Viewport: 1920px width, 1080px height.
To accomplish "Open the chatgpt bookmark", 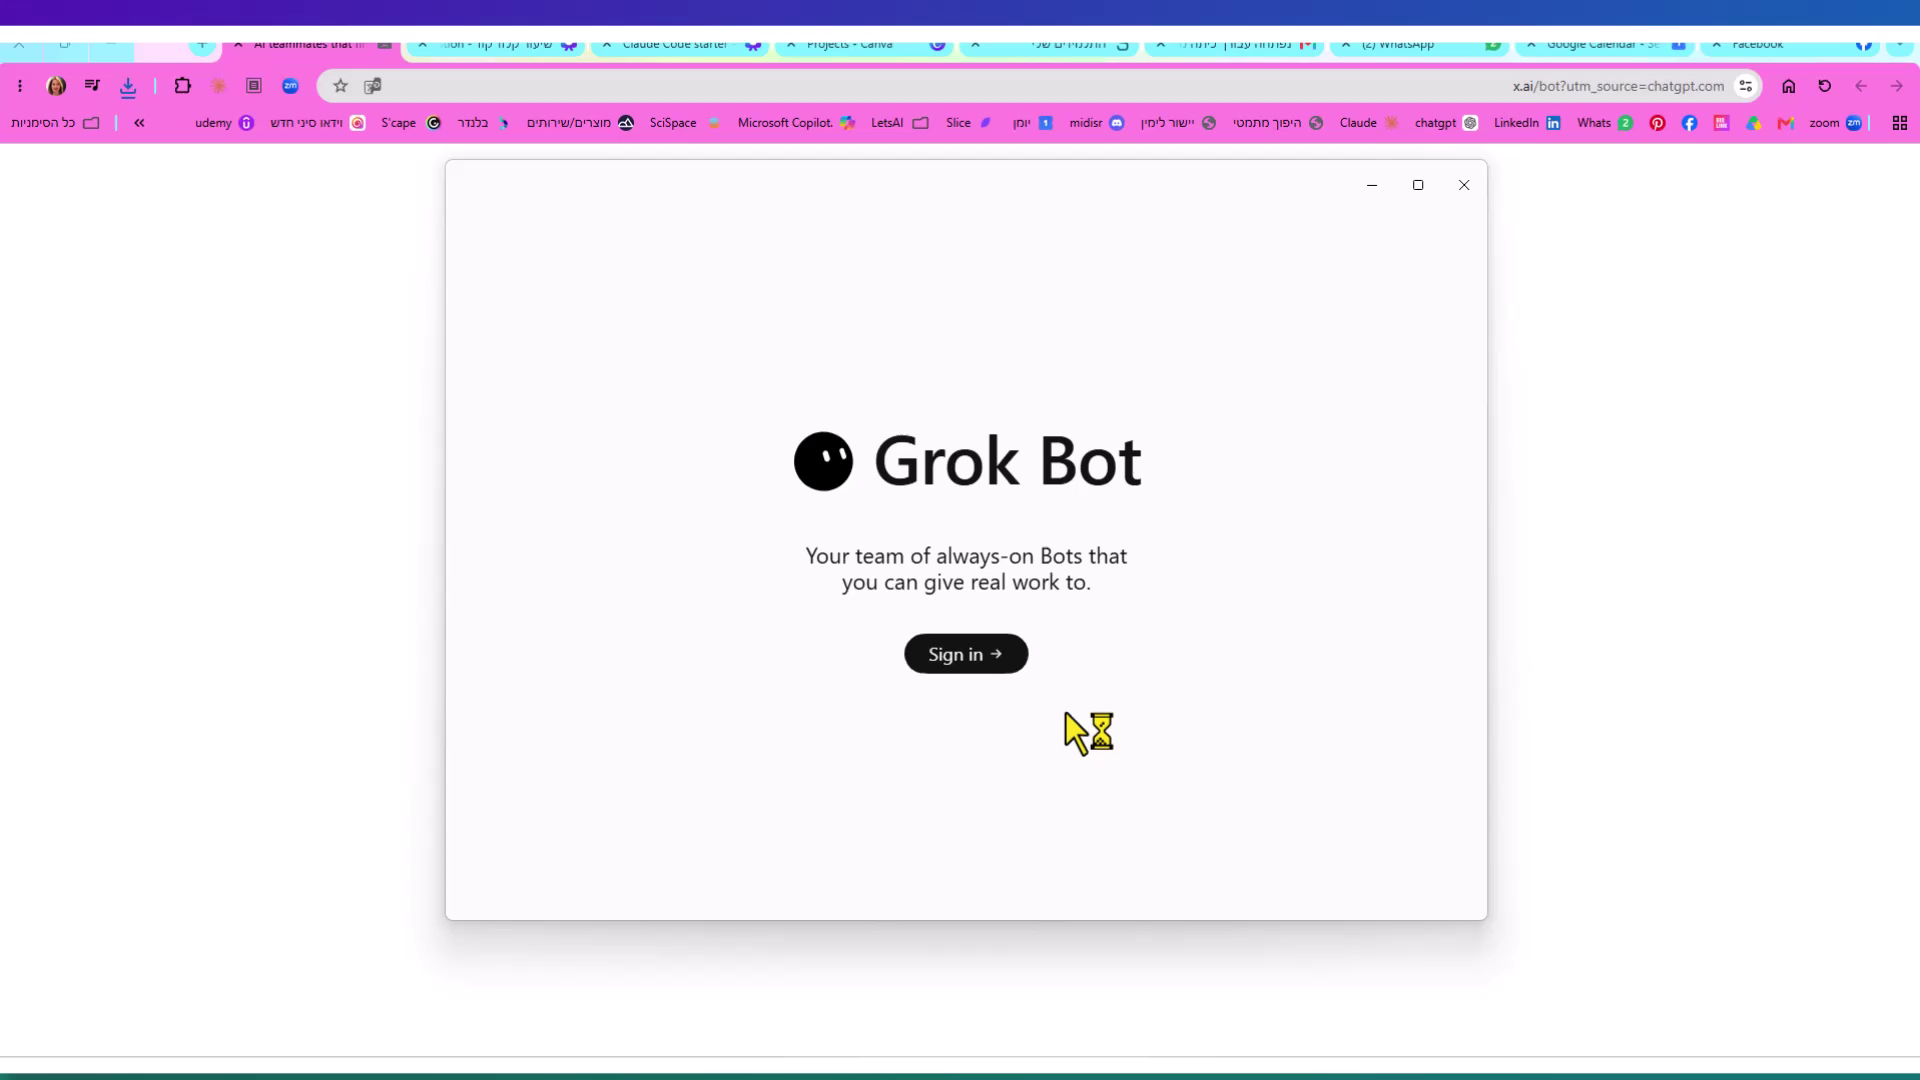I will point(1446,123).
